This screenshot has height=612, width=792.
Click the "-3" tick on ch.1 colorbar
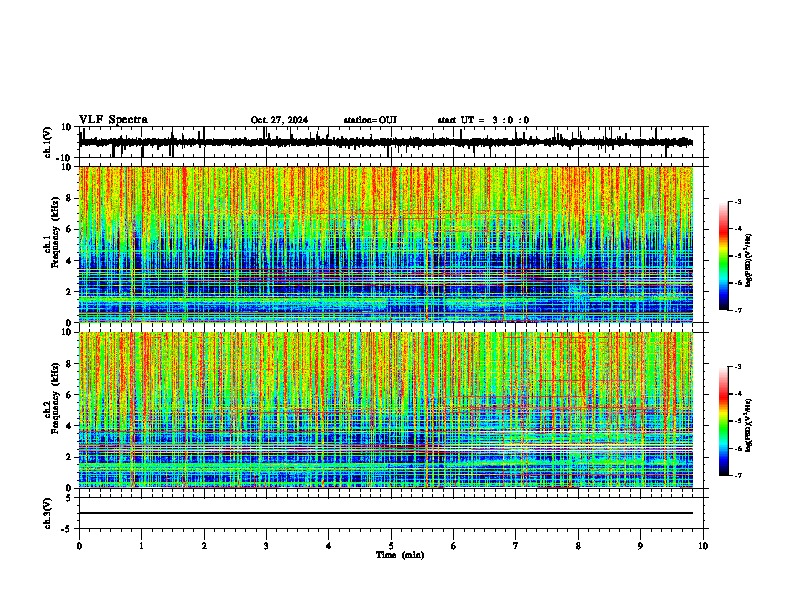point(737,201)
